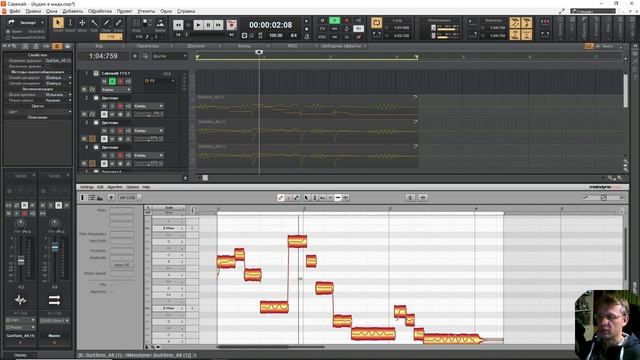The image size is (640, 360).
Task: Open track view Параметры menu
Action: point(147,46)
